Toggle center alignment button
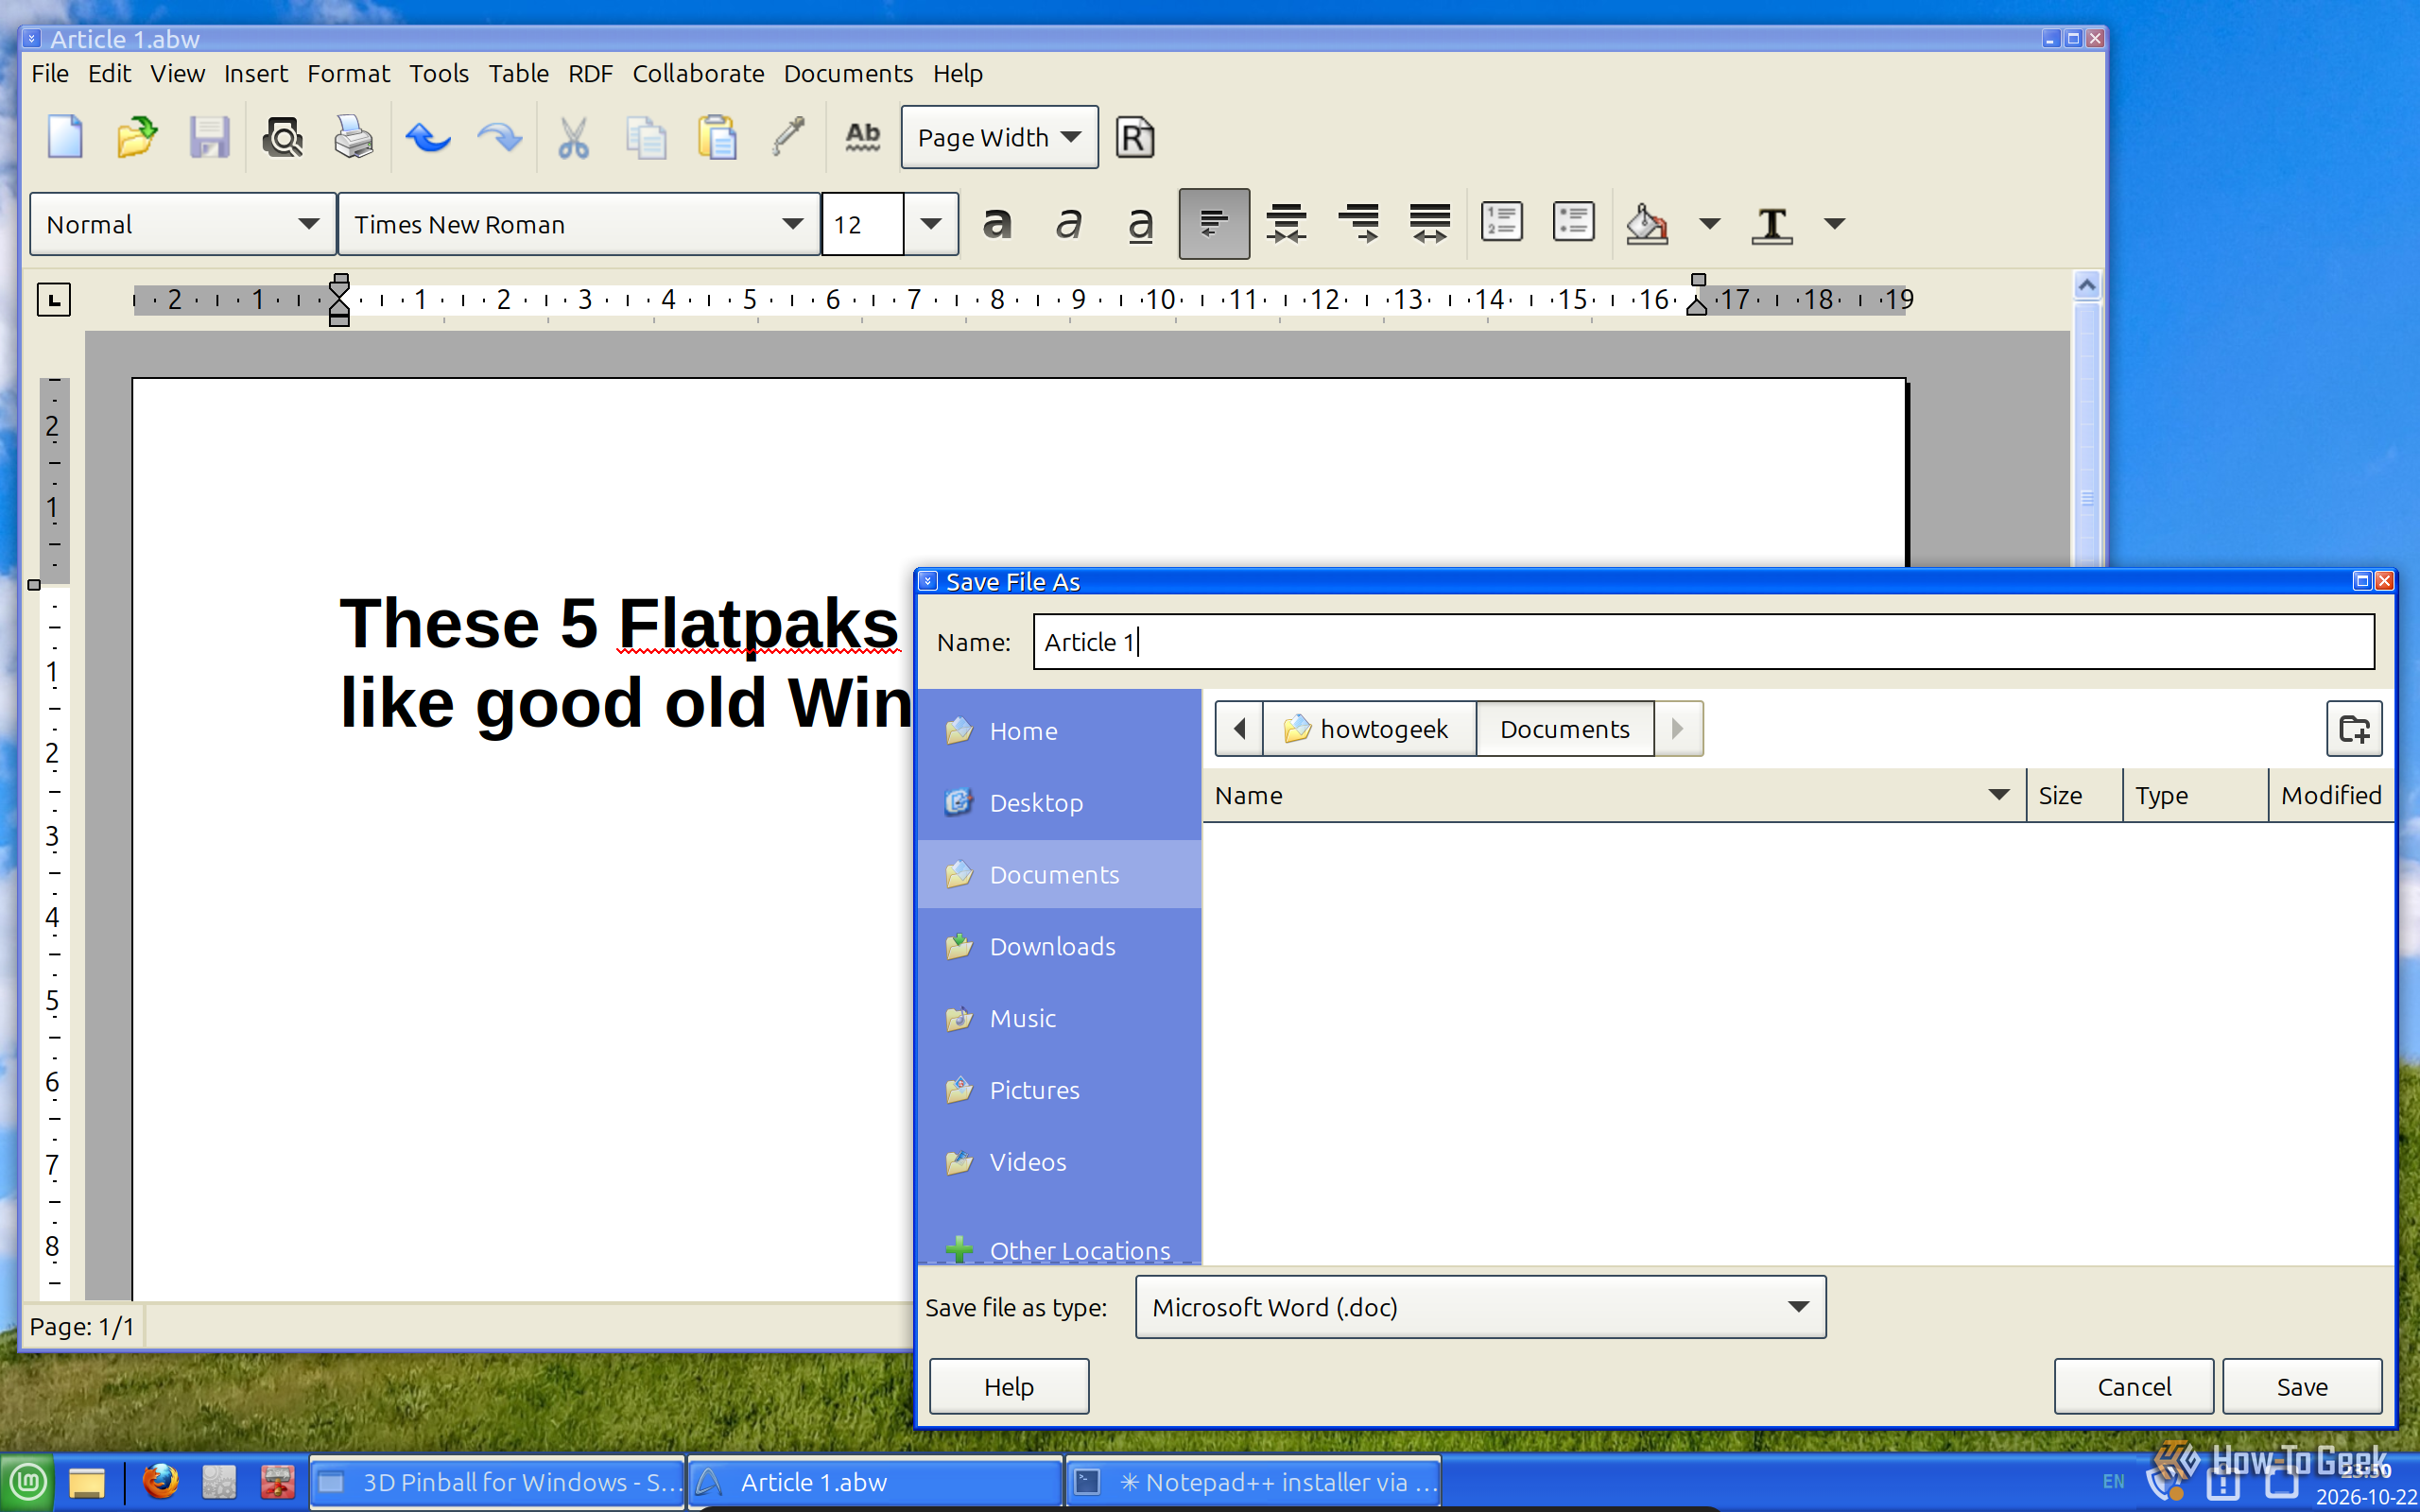The height and width of the screenshot is (1512, 2420). coord(1286,223)
